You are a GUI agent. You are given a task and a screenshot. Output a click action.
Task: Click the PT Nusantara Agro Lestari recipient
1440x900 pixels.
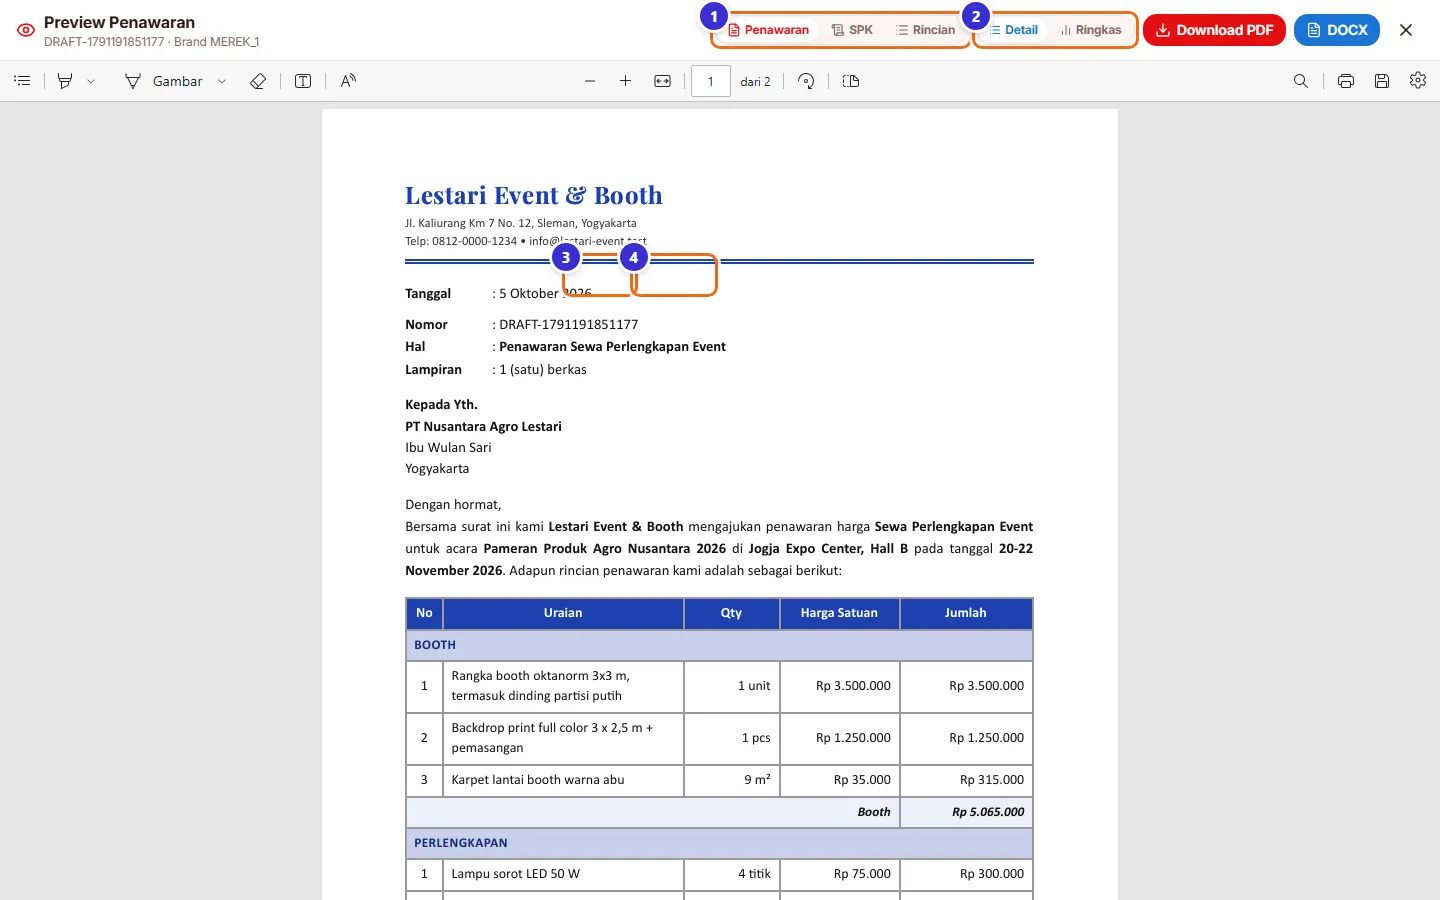coord(483,426)
